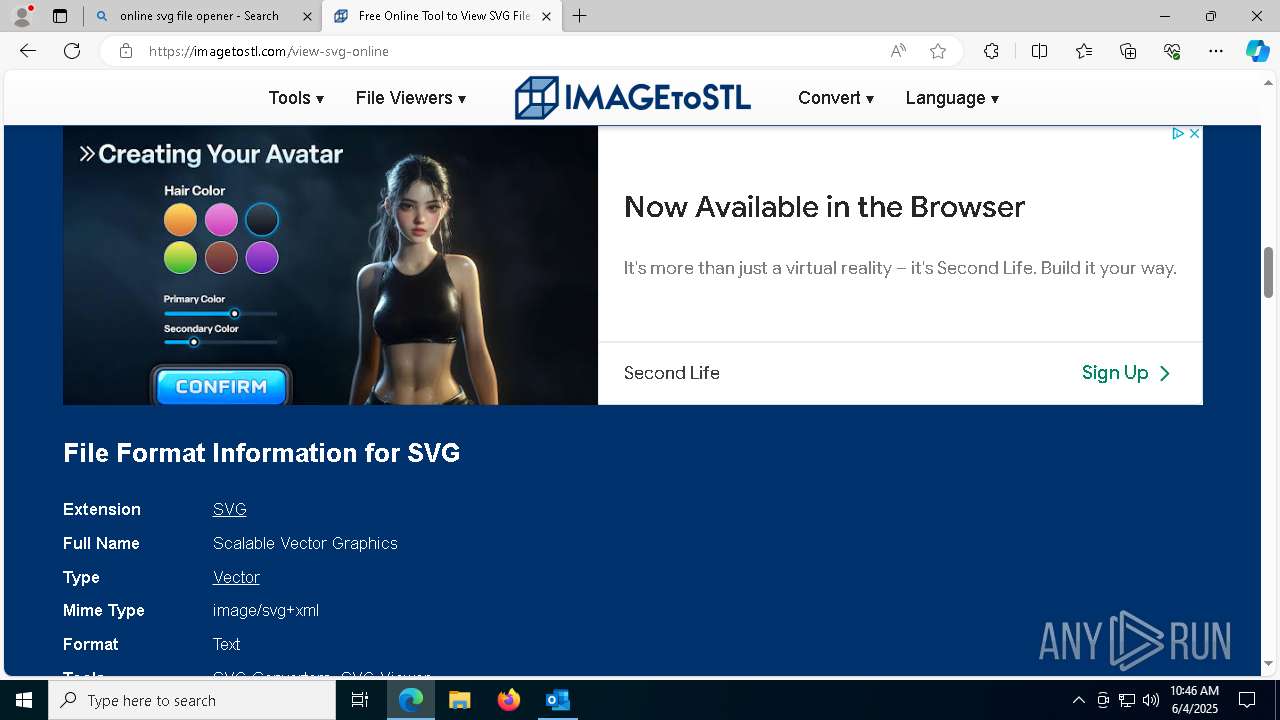Click Primary Color slider handle
Viewport: 1280px width, 720px height.
click(x=235, y=314)
